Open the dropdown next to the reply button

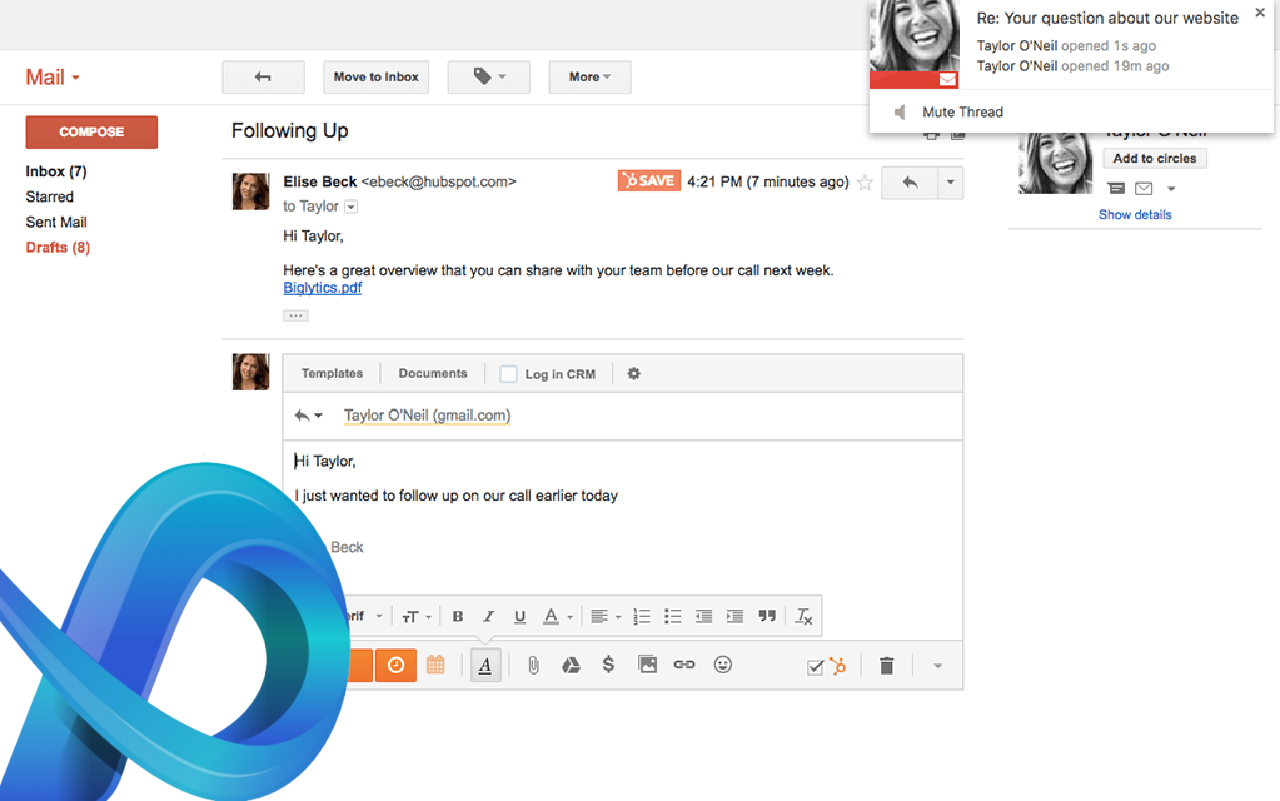click(x=950, y=183)
